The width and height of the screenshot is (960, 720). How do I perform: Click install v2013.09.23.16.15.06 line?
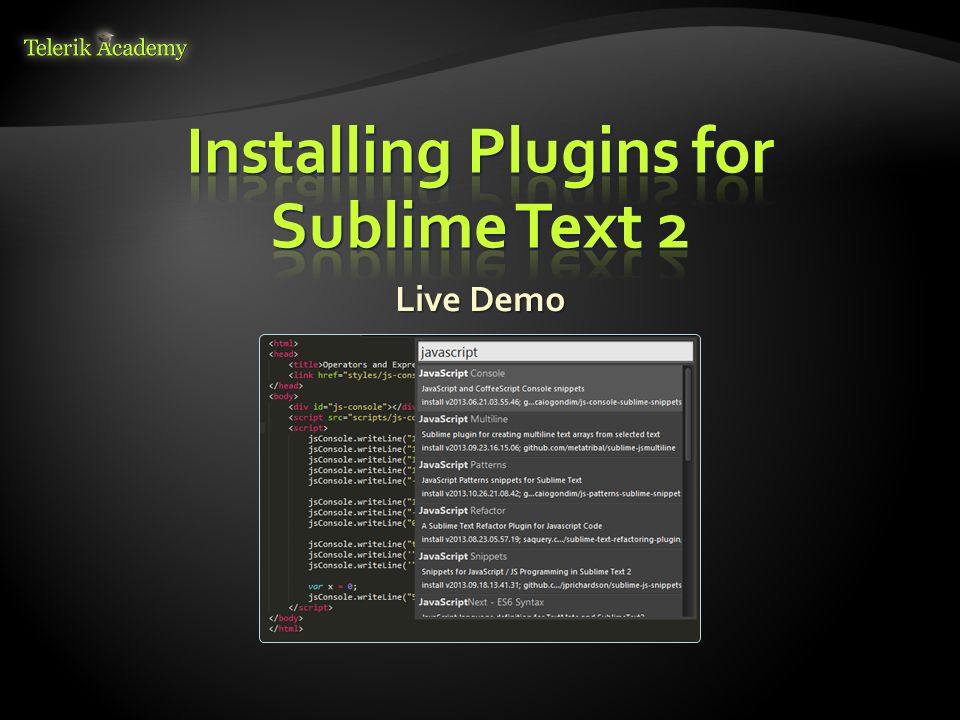coord(548,448)
